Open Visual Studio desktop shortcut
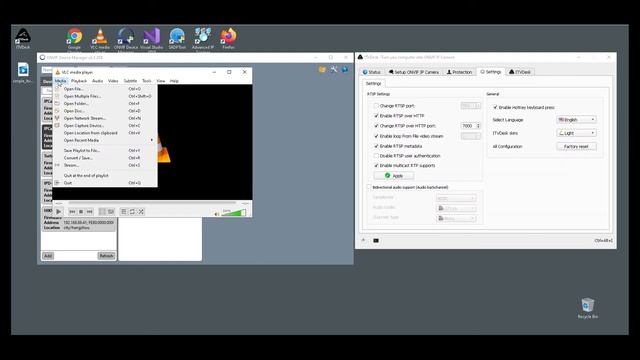This screenshot has height=360, width=640. click(151, 39)
